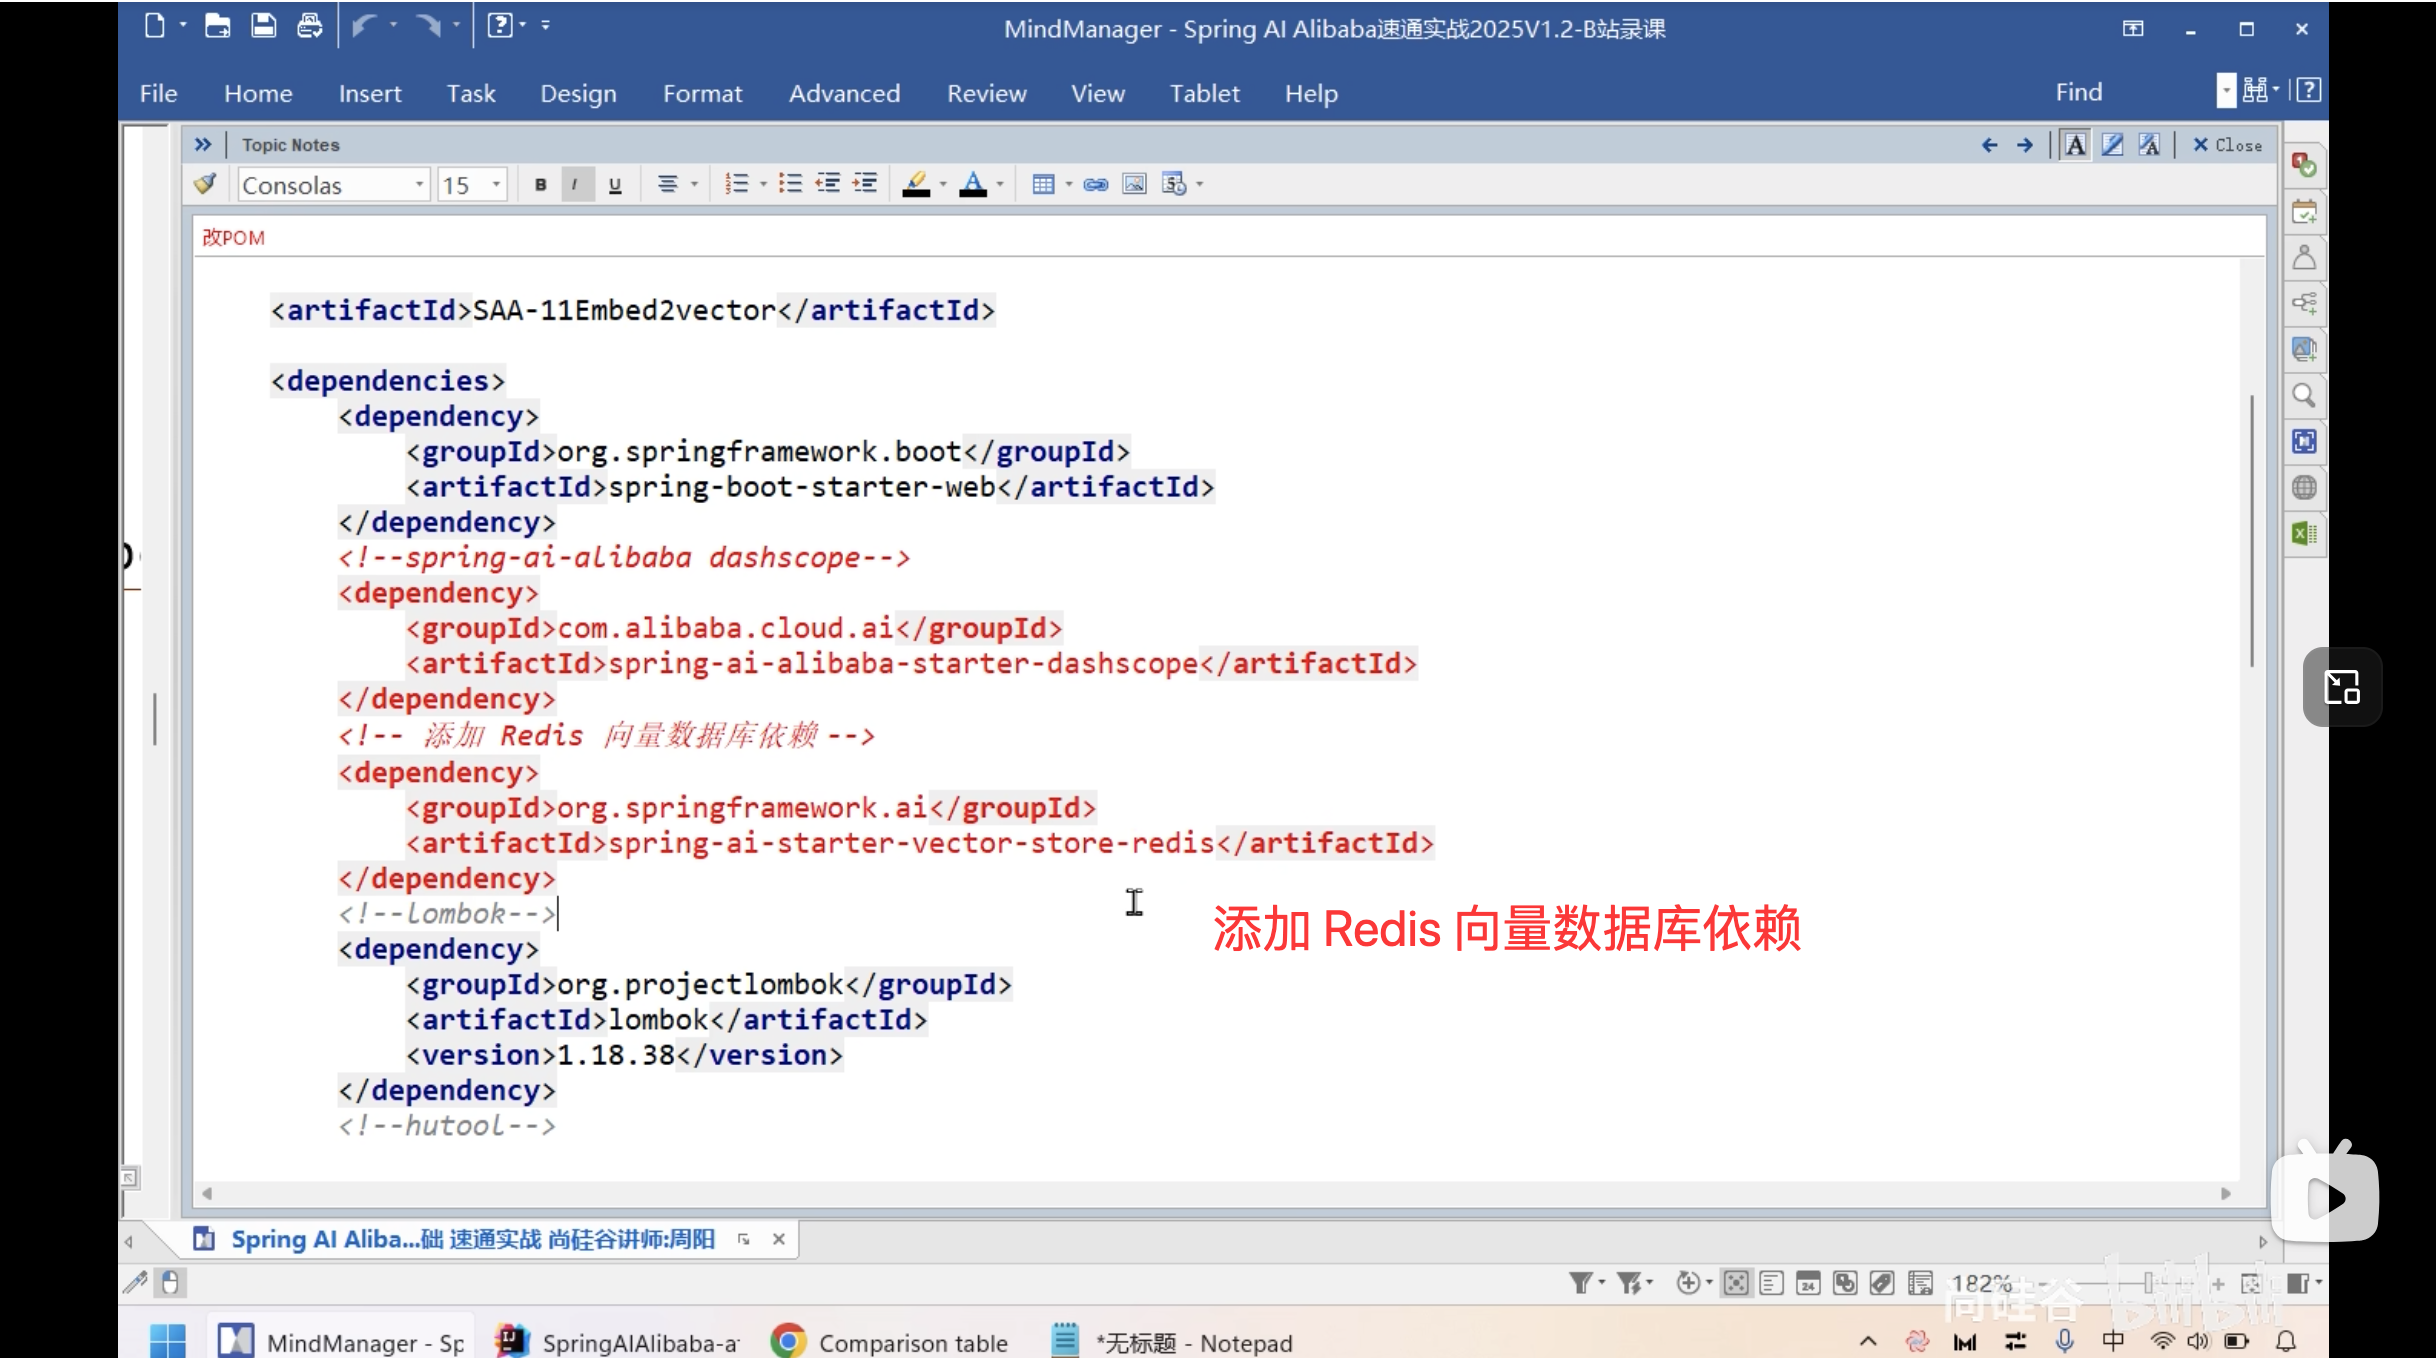Screen dimensions: 2436x1358
Task: Click the filter funnel icon in status bar
Action: tap(1580, 1282)
